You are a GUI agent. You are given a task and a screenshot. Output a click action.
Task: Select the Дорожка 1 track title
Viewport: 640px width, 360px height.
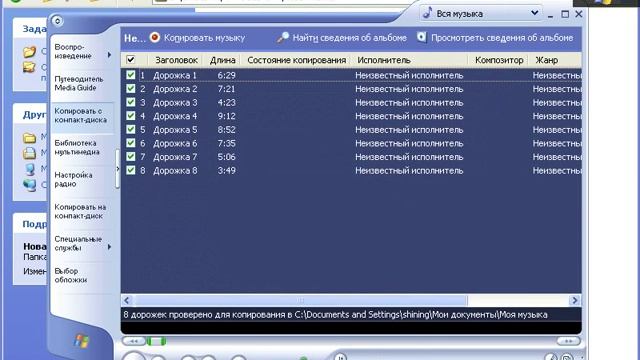click(175, 75)
